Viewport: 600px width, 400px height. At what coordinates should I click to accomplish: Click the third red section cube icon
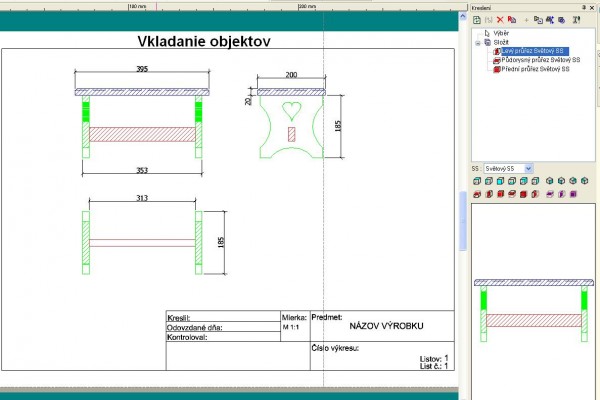point(500,193)
